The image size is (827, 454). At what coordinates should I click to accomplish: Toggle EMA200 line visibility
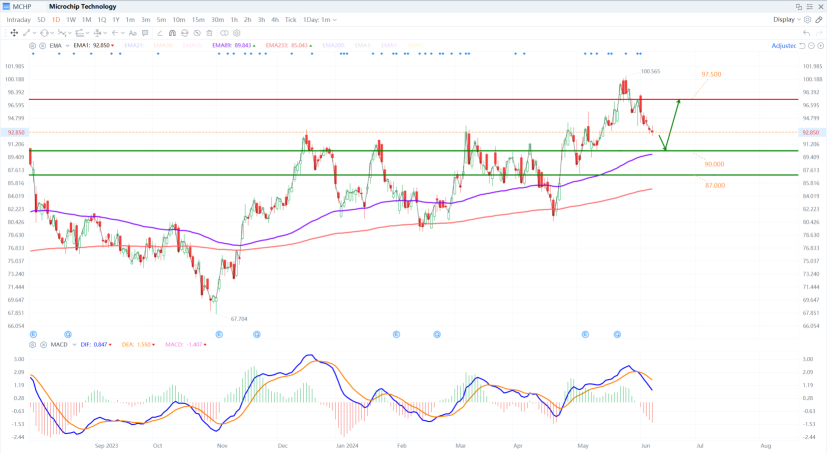click(333, 46)
